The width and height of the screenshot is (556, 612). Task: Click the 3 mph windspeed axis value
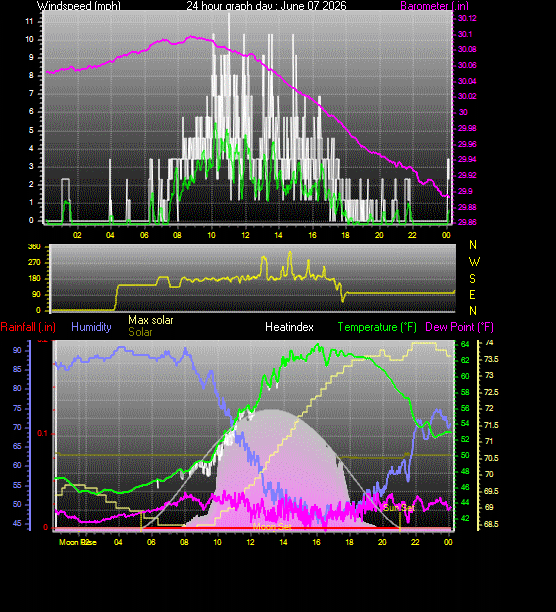[x=31, y=166]
